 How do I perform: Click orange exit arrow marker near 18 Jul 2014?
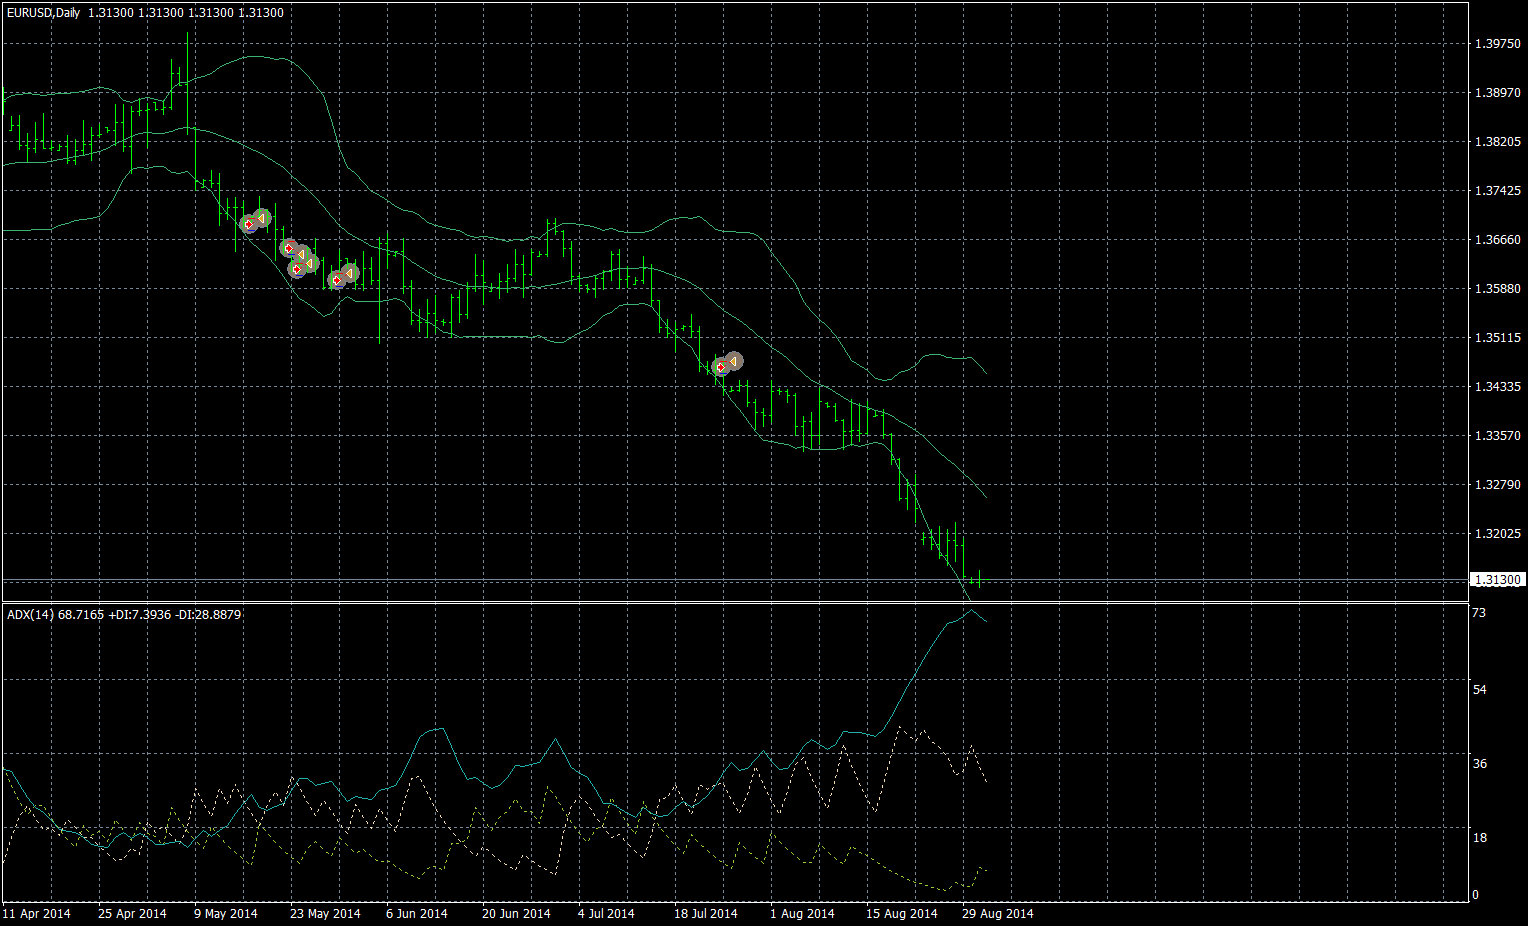pos(733,361)
